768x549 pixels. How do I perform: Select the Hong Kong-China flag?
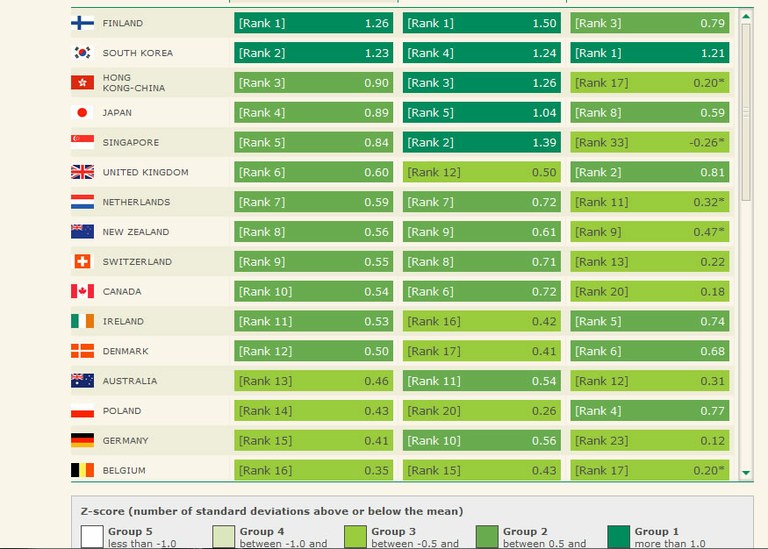pyautogui.click(x=82, y=82)
